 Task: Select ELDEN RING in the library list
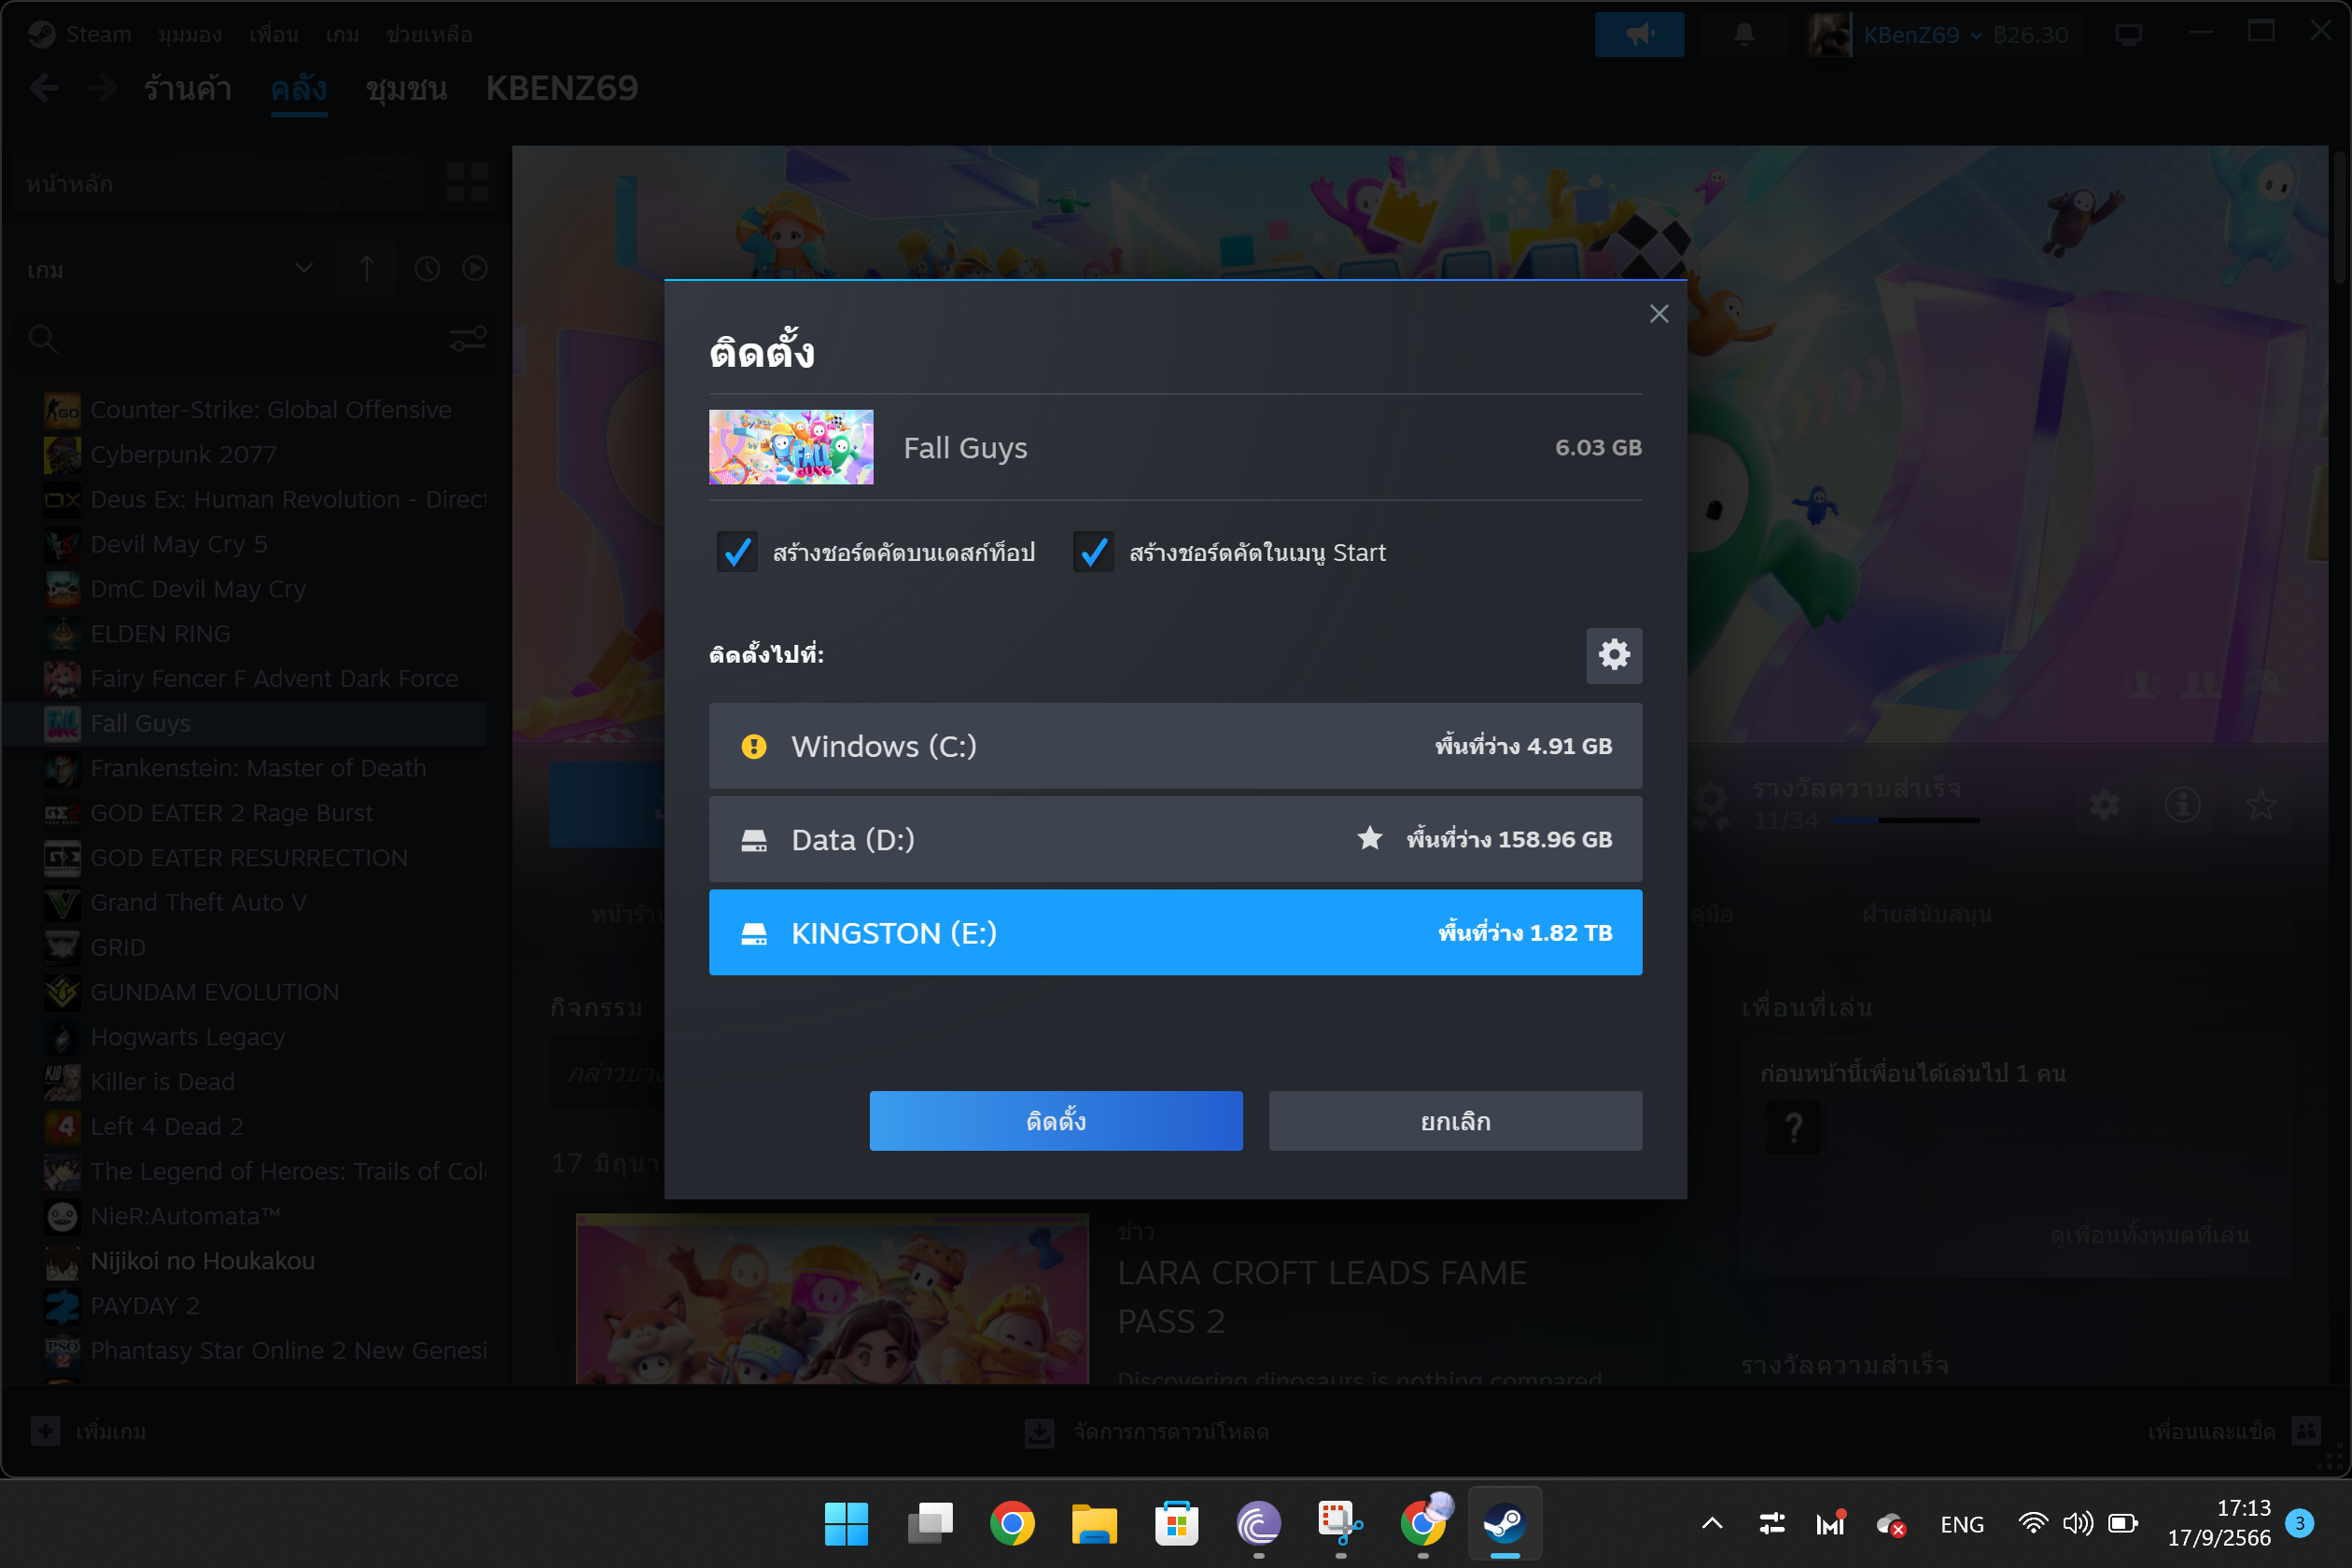pyautogui.click(x=160, y=633)
